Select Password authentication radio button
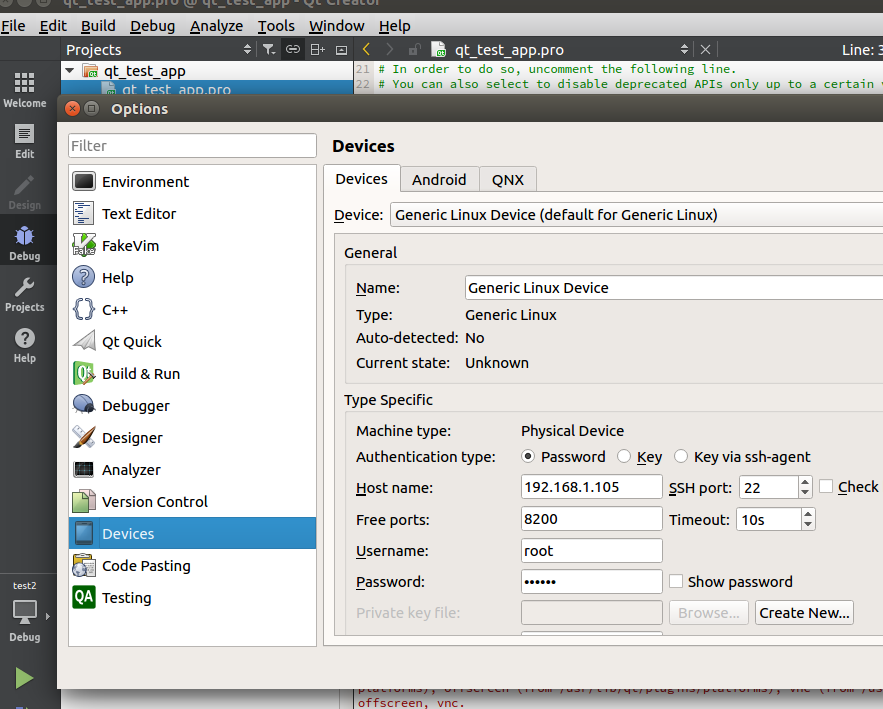883x709 pixels. tap(528, 457)
